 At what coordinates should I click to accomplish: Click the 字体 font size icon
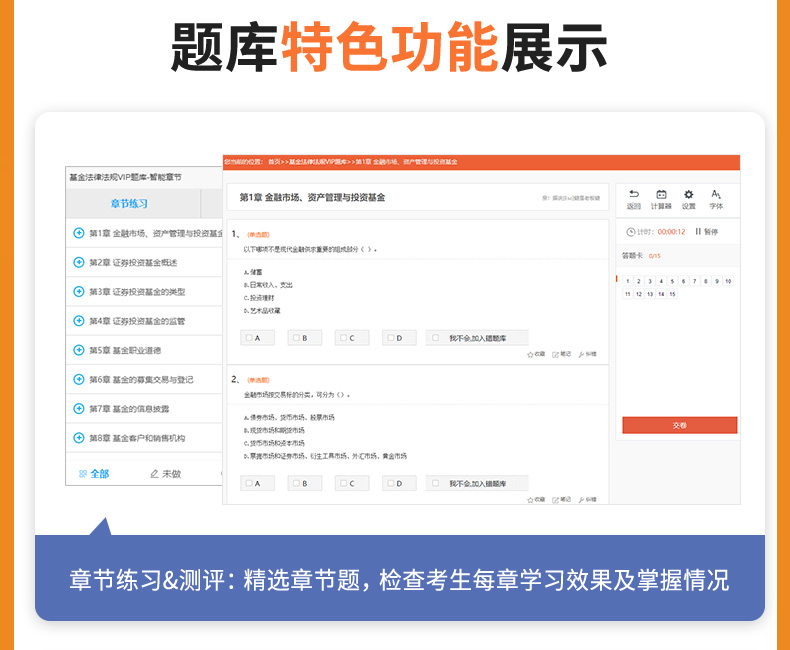click(x=716, y=194)
